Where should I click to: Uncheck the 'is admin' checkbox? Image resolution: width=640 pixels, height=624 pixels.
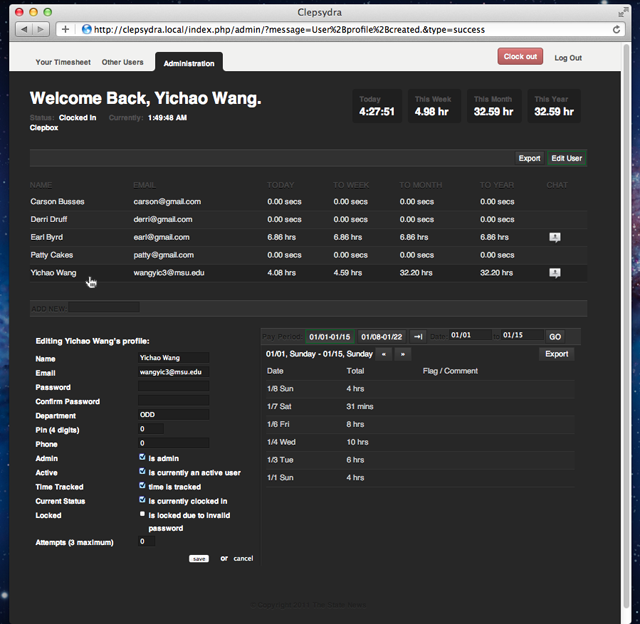142,457
